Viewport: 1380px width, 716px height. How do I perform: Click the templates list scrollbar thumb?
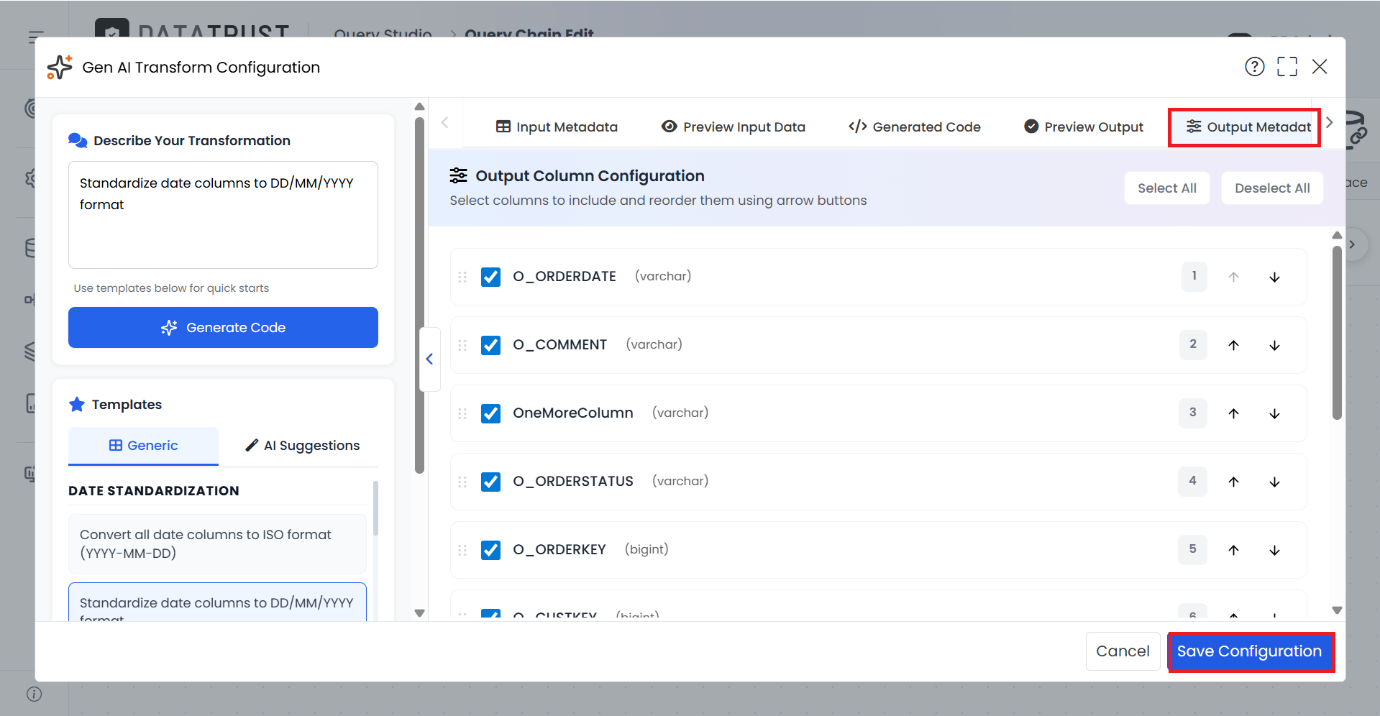pyautogui.click(x=376, y=508)
